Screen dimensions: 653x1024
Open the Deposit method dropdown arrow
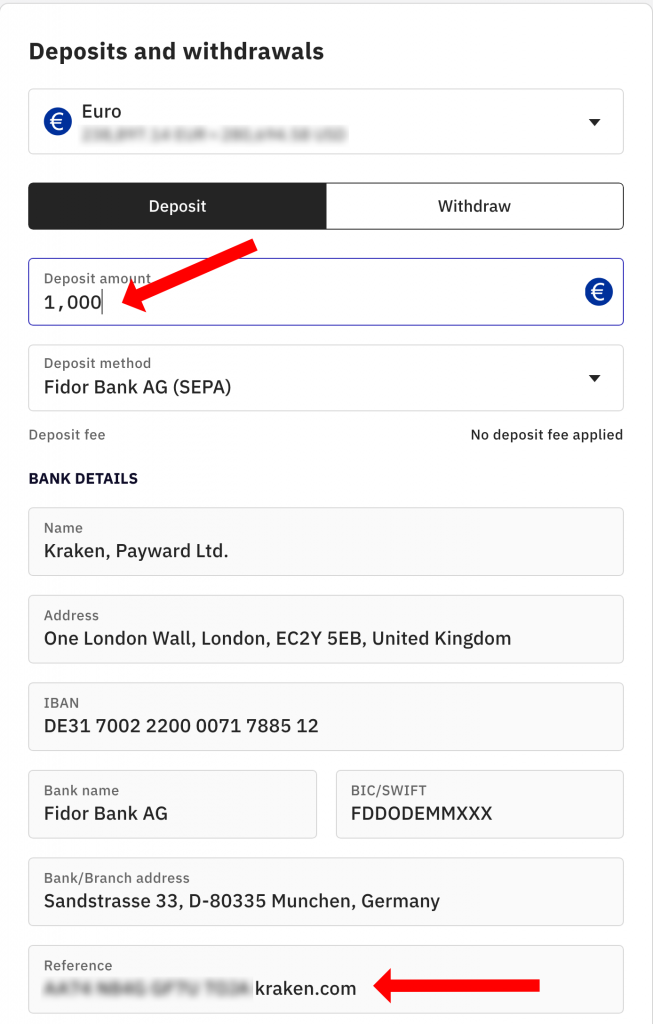(x=594, y=378)
